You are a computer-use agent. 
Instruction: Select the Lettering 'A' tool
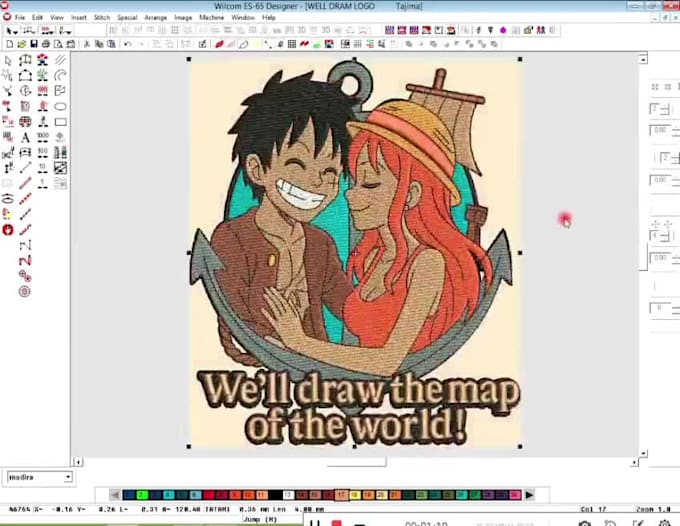click(25, 138)
